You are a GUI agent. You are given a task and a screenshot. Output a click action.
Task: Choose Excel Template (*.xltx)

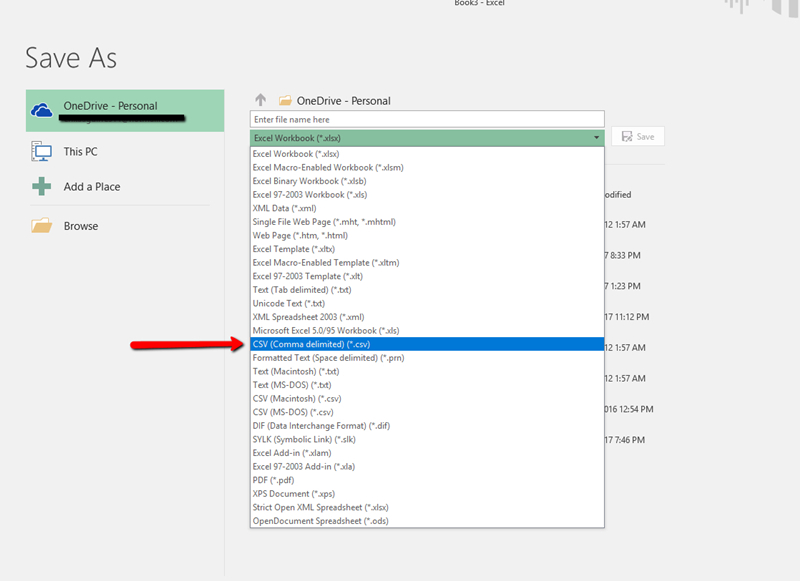pyautogui.click(x=427, y=249)
